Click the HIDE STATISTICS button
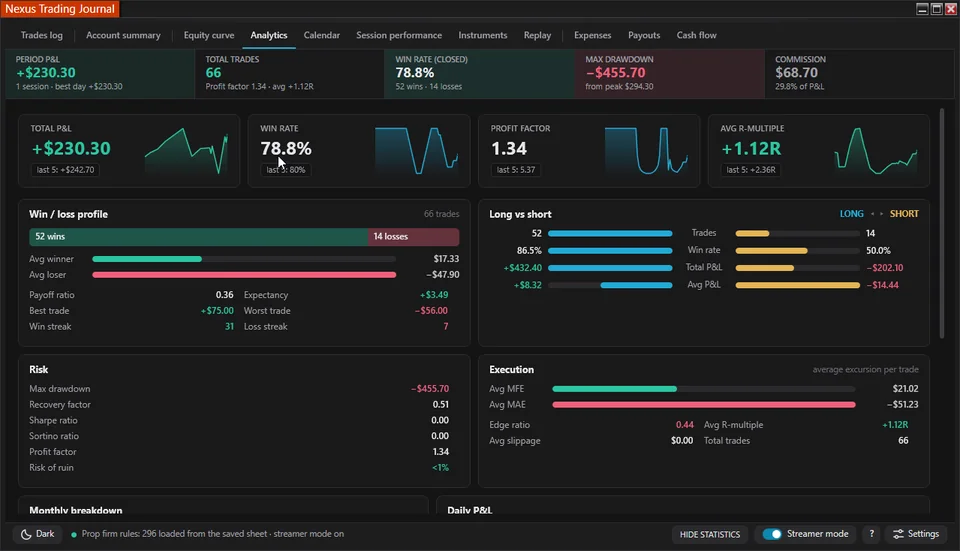This screenshot has width=960, height=551. (710, 534)
